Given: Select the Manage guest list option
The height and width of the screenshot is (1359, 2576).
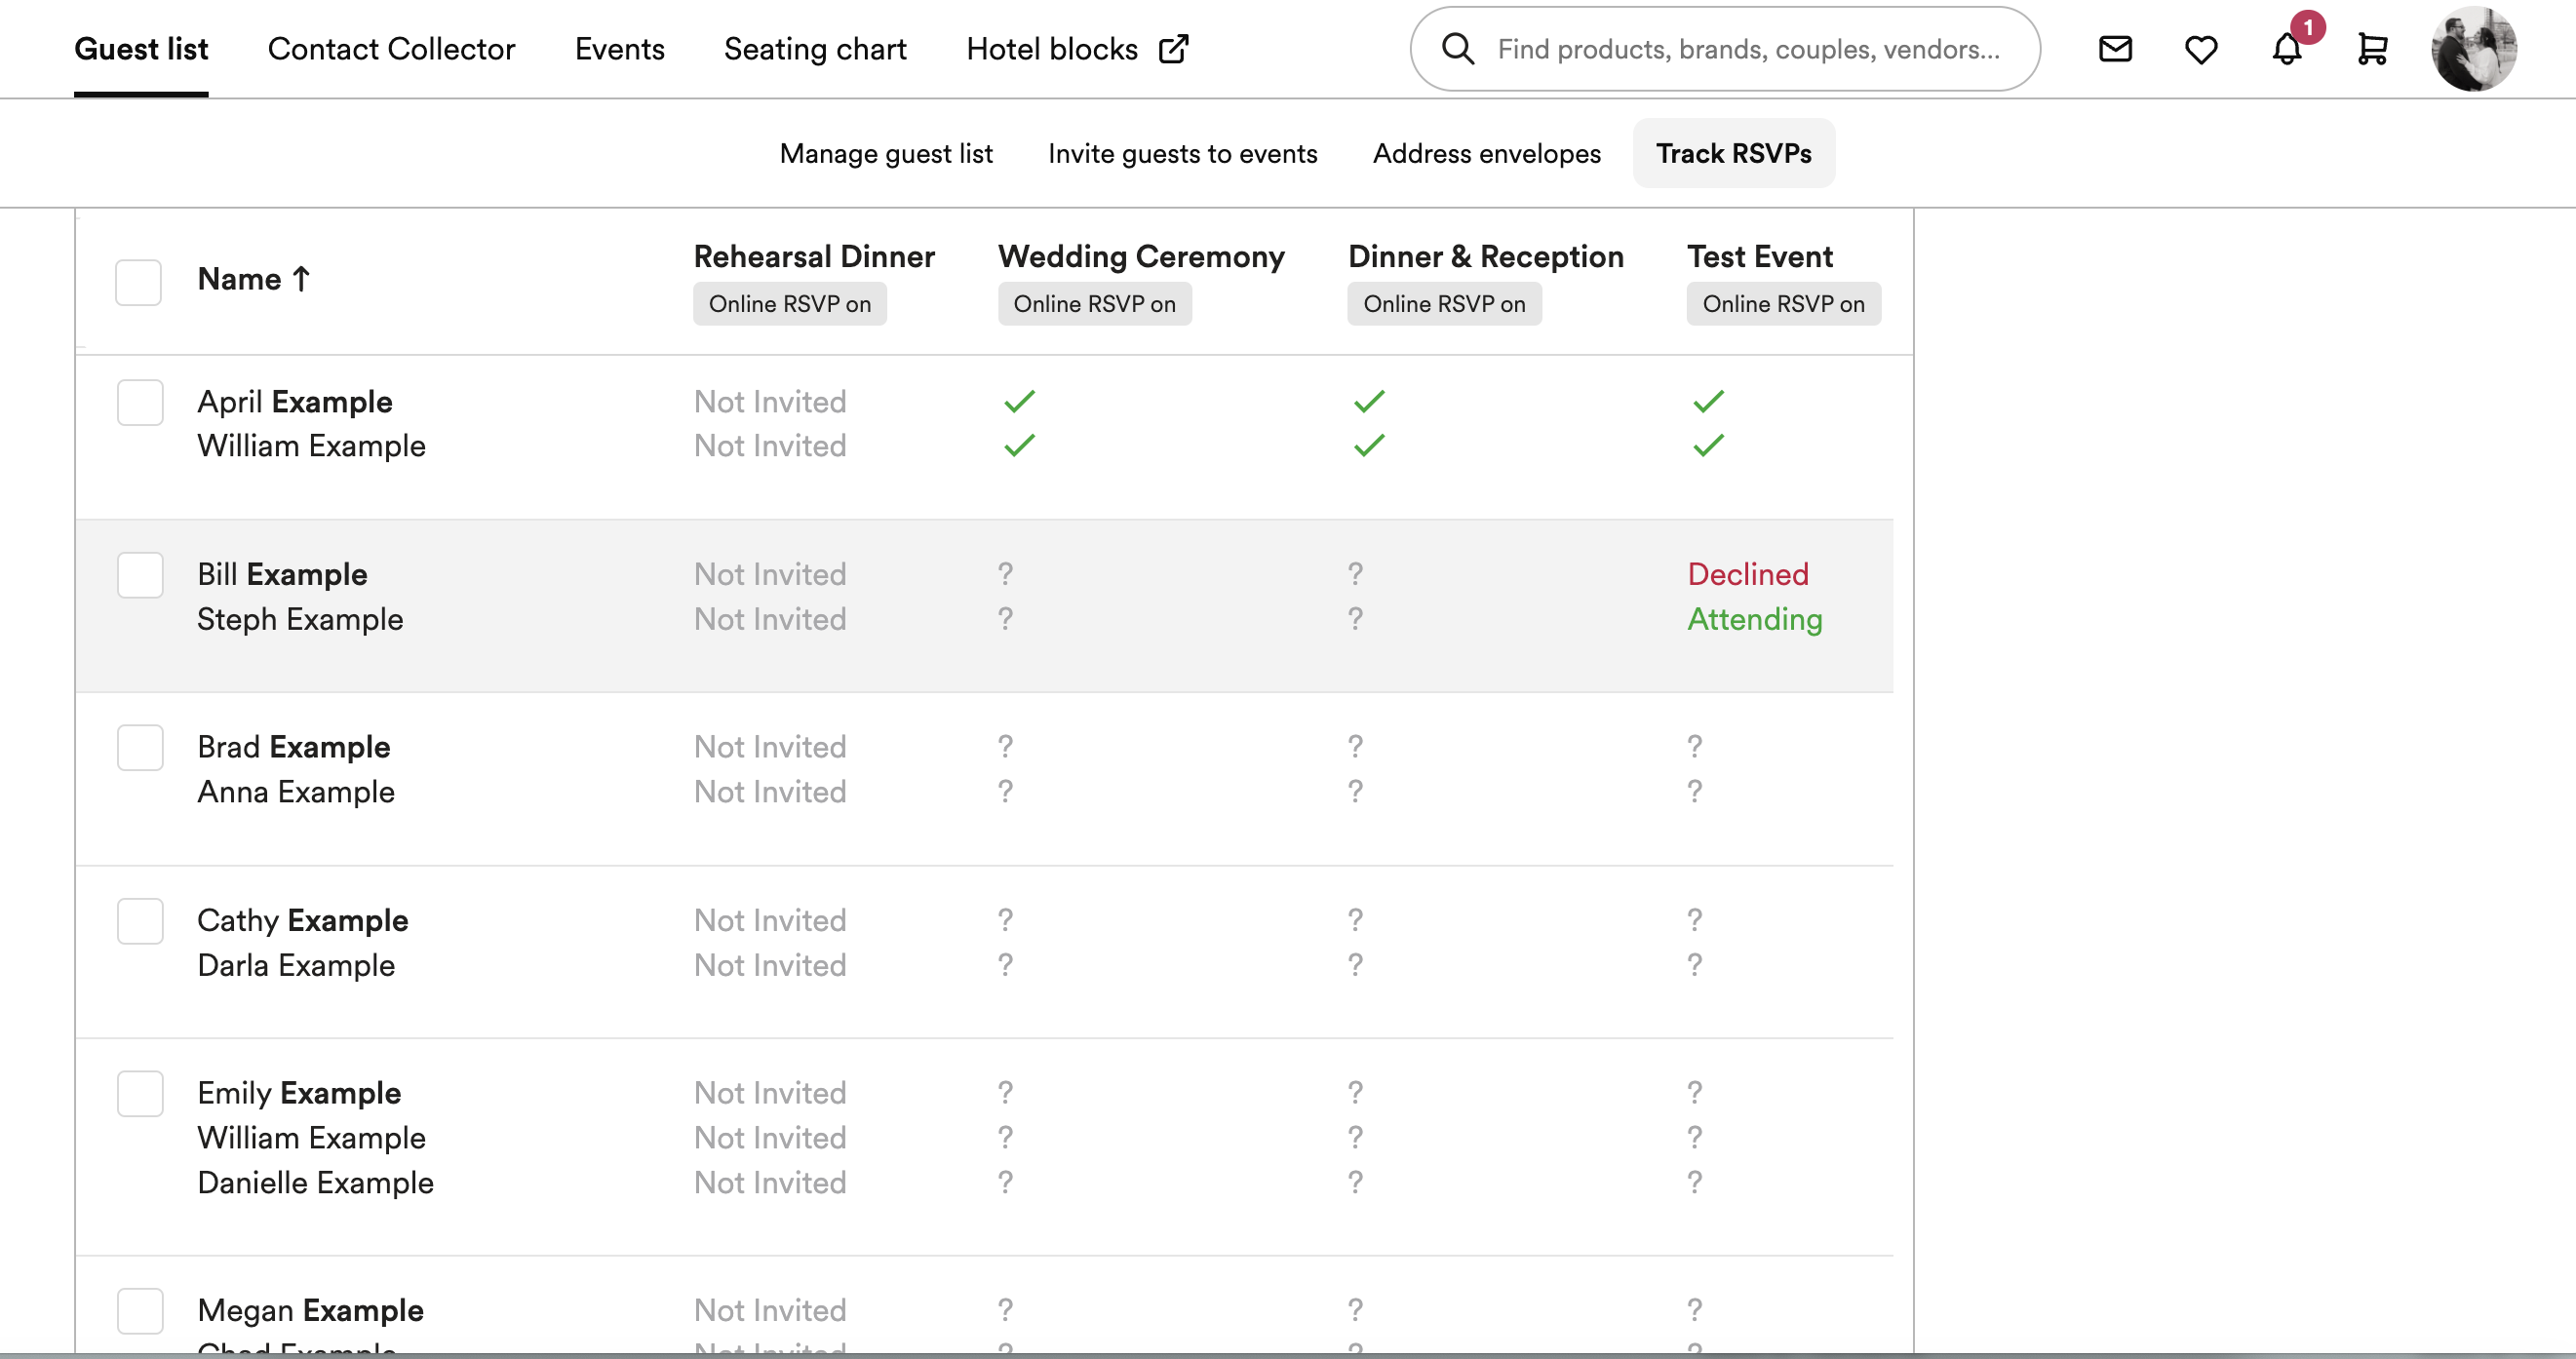Looking at the screenshot, I should [x=886, y=153].
